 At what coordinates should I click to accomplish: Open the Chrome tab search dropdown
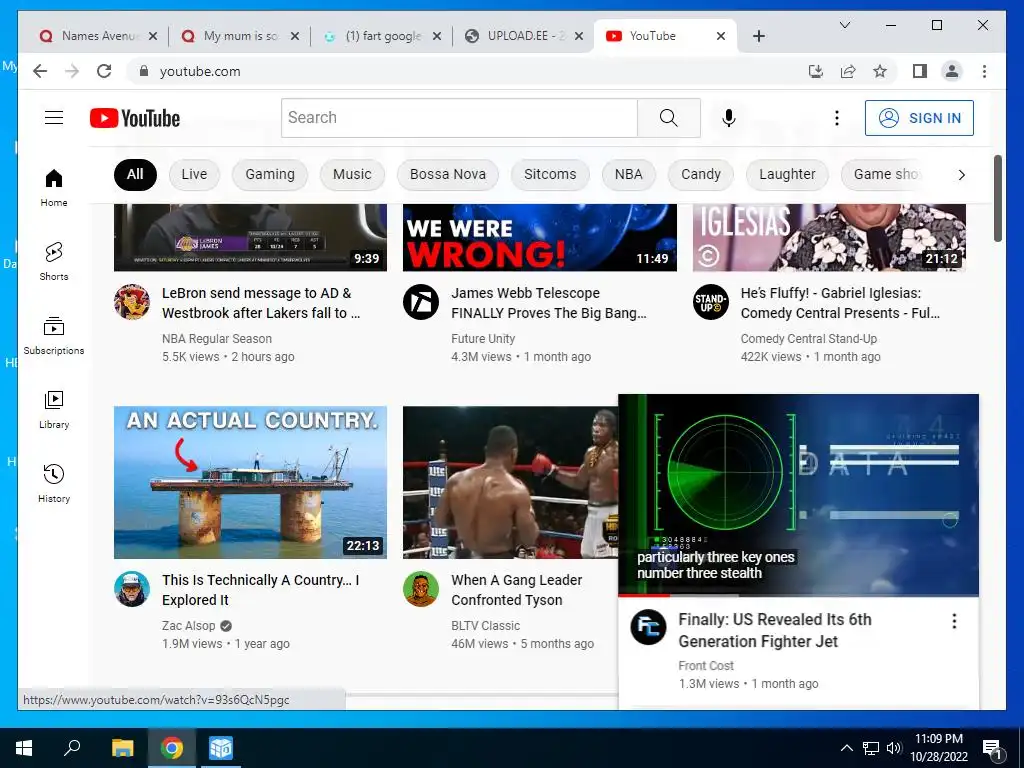pos(844,25)
